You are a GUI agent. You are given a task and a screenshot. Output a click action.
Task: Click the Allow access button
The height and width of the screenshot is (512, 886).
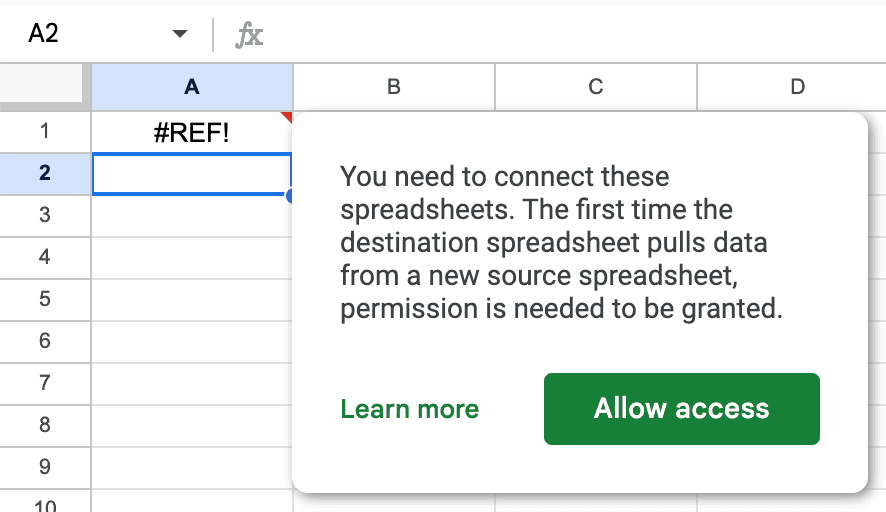coord(681,409)
